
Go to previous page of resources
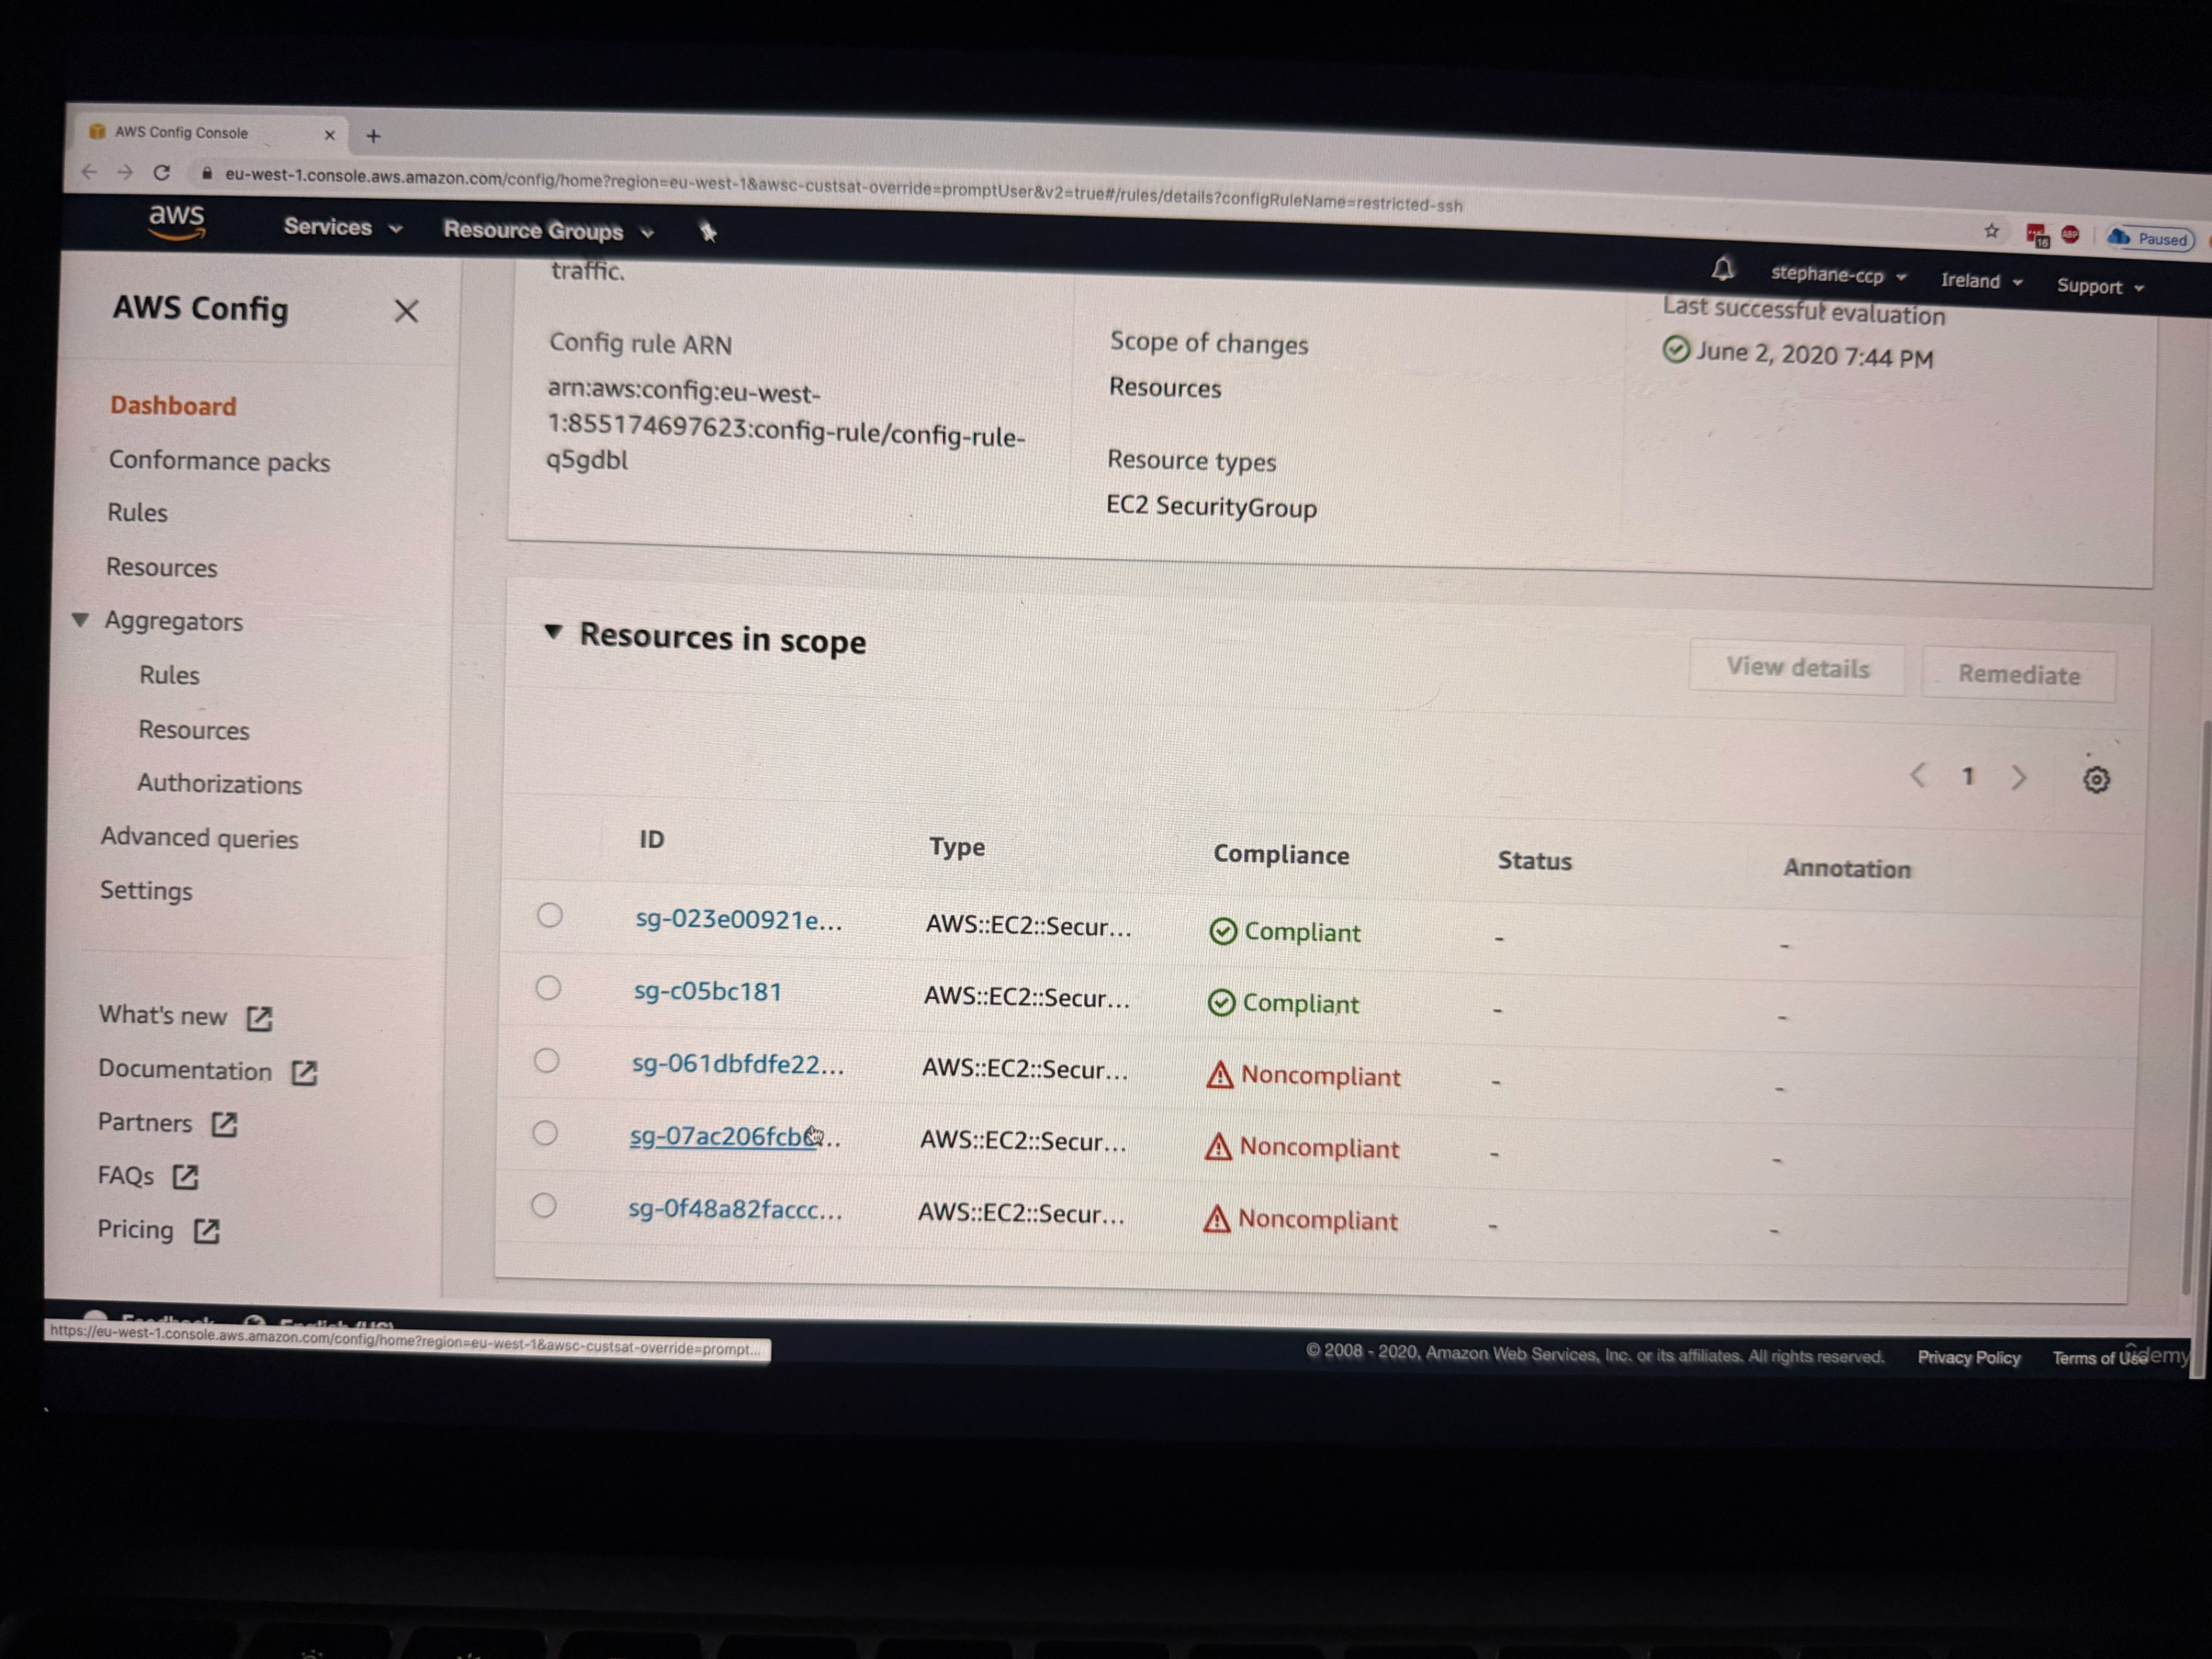(1917, 775)
